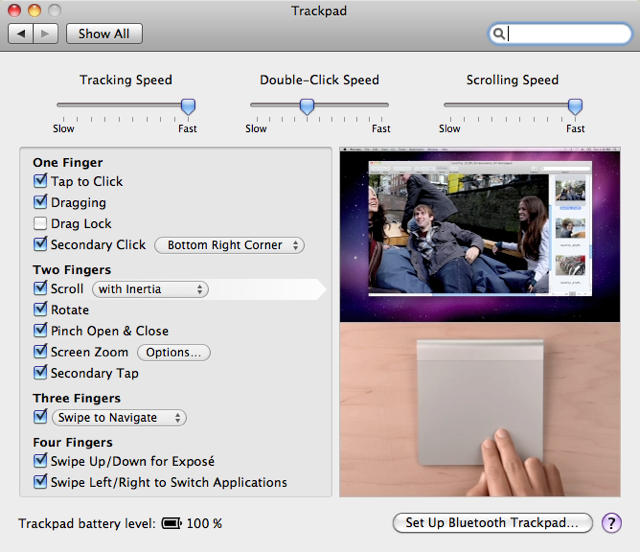This screenshot has width=640, height=552.
Task: Go forward with the right arrow button
Action: 46,33
